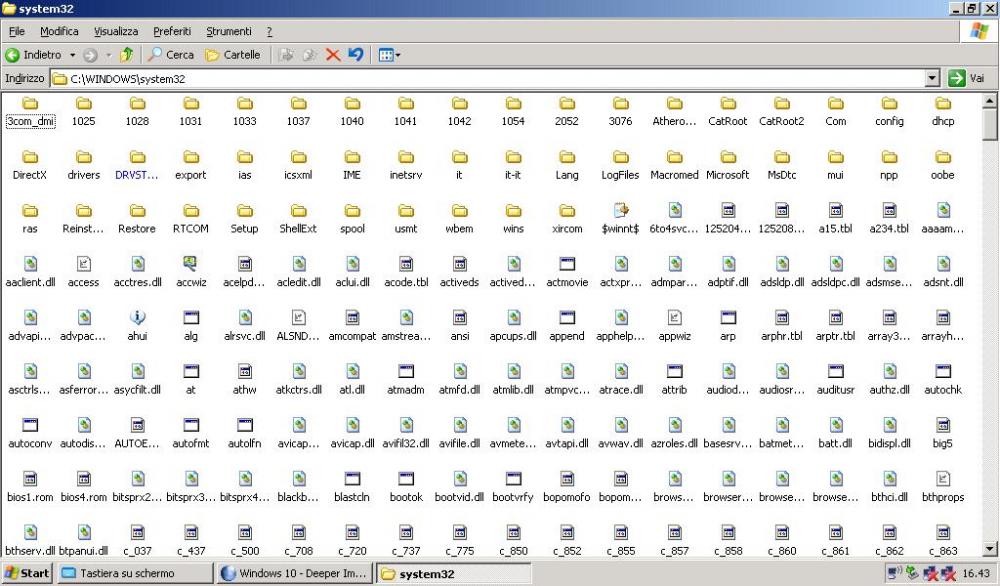The width and height of the screenshot is (1000, 586).
Task: Select the $winnt$ file icon
Action: [621, 210]
